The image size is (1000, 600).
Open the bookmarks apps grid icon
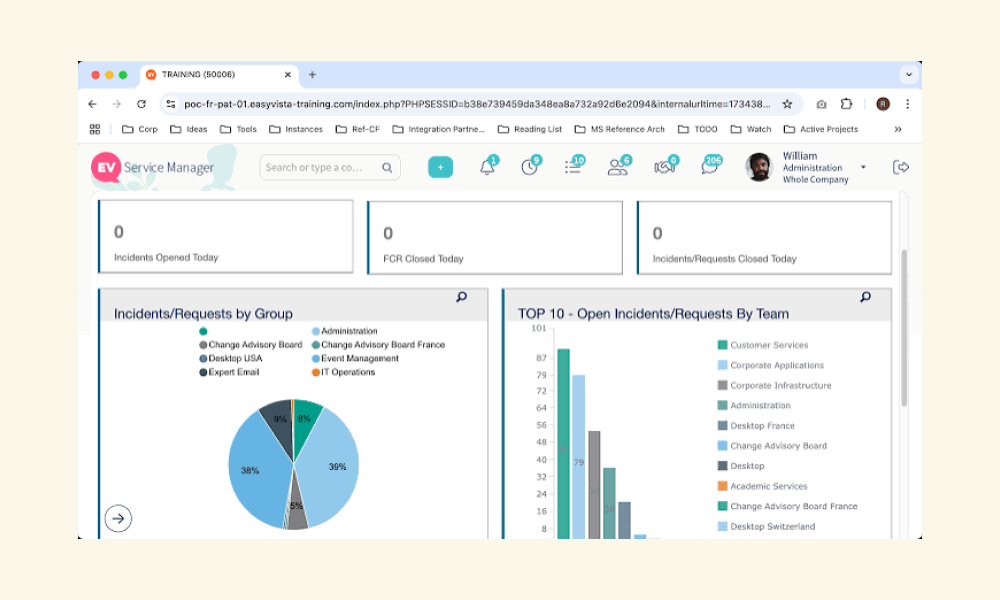click(94, 129)
